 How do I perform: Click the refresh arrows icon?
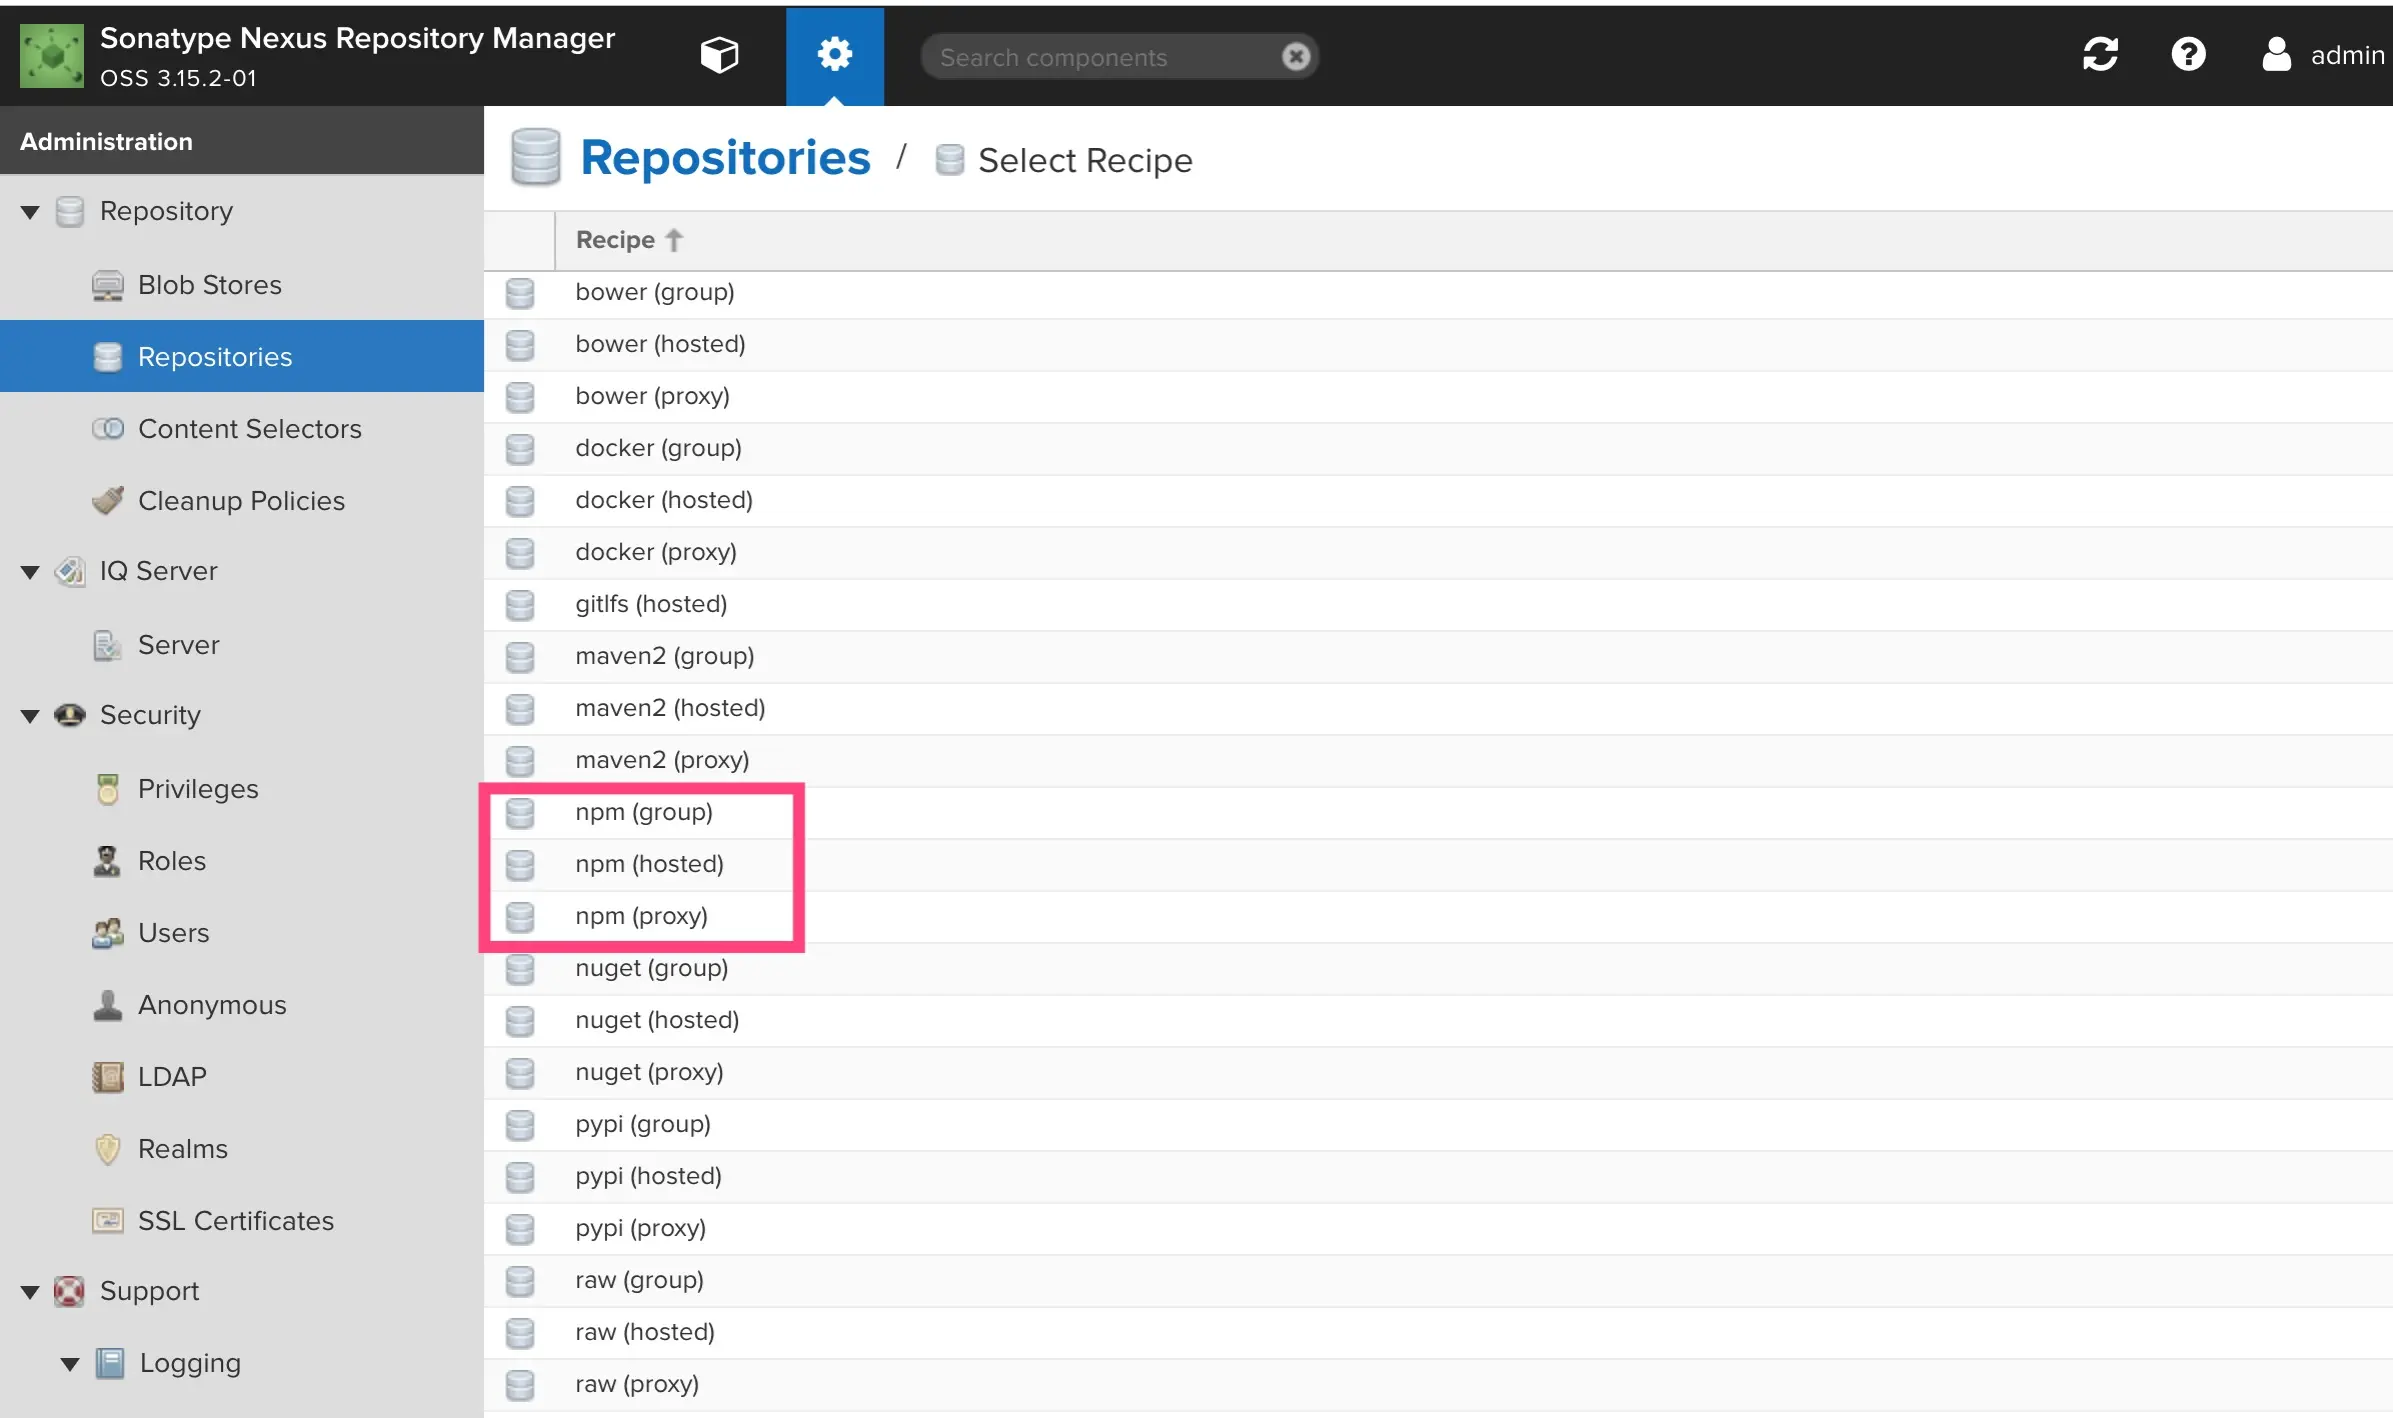coord(2100,55)
